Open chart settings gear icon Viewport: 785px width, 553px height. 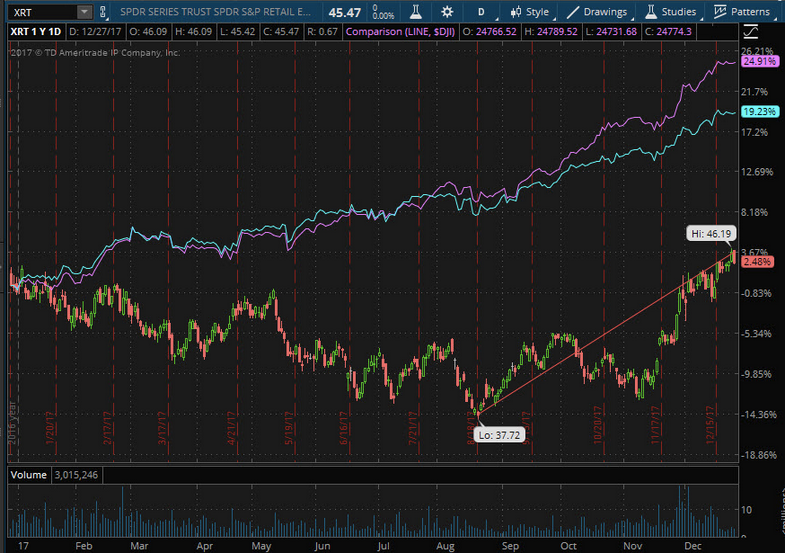pos(447,12)
